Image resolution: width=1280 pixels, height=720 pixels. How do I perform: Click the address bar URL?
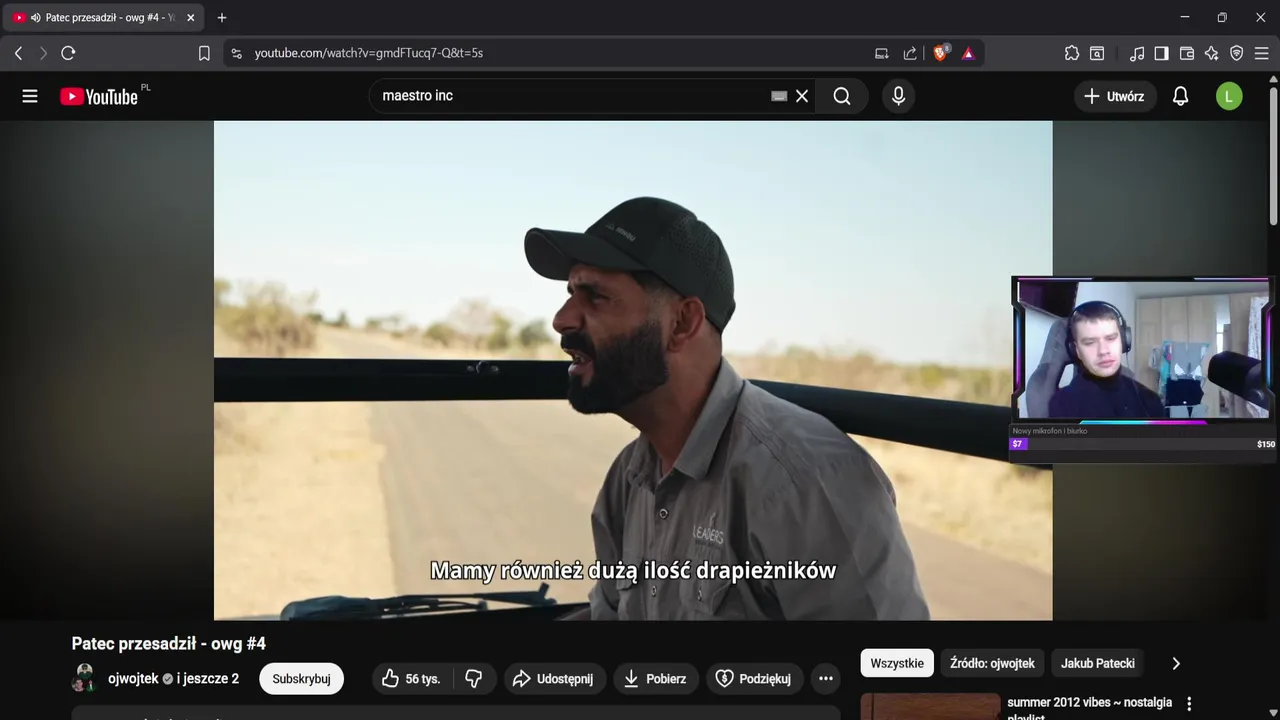(368, 53)
